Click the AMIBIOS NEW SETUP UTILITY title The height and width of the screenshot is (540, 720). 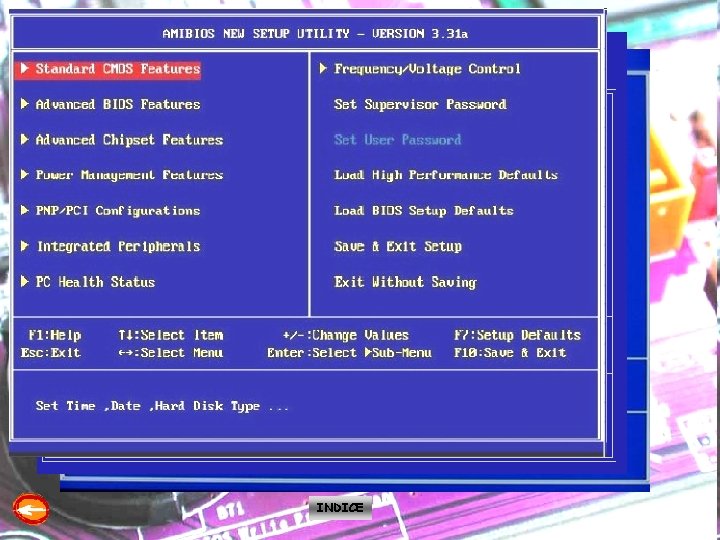tap(315, 34)
